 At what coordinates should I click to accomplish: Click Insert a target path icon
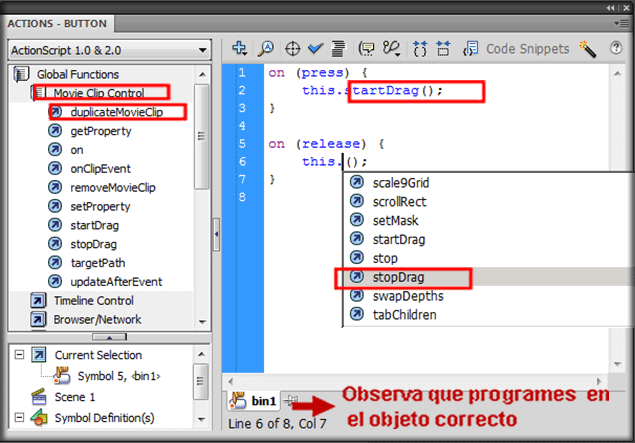point(292,48)
